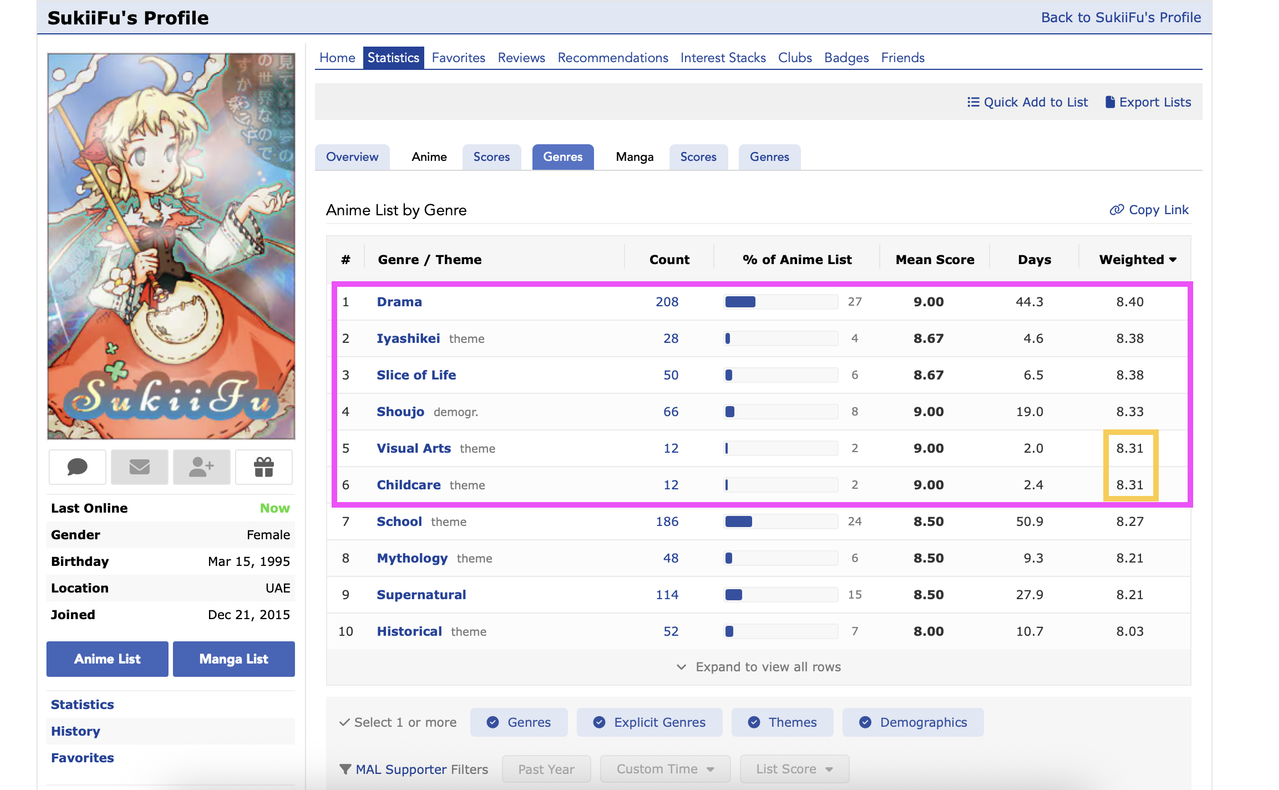Click the add friend person icon
Image resolution: width=1279 pixels, height=790 pixels.
tap(201, 467)
